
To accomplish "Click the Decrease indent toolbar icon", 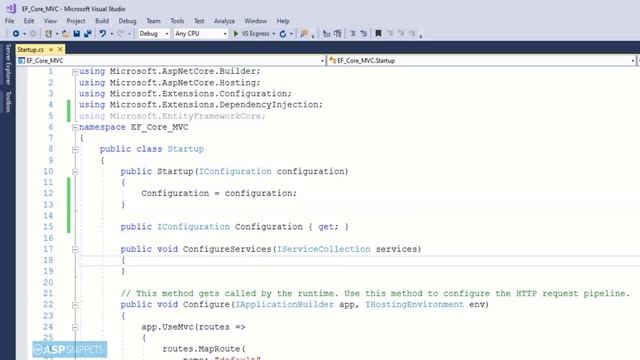I will [x=353, y=33].
